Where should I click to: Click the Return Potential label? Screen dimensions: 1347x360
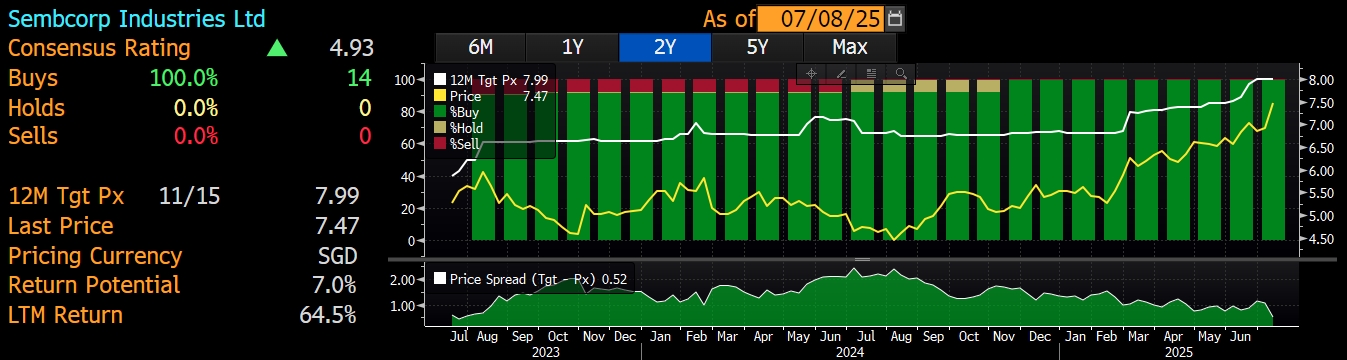[94, 285]
